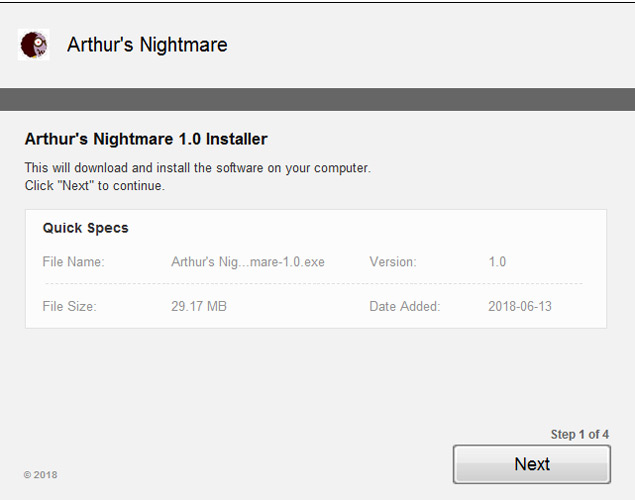
Task: Click the Date Added label
Action: [x=405, y=306]
